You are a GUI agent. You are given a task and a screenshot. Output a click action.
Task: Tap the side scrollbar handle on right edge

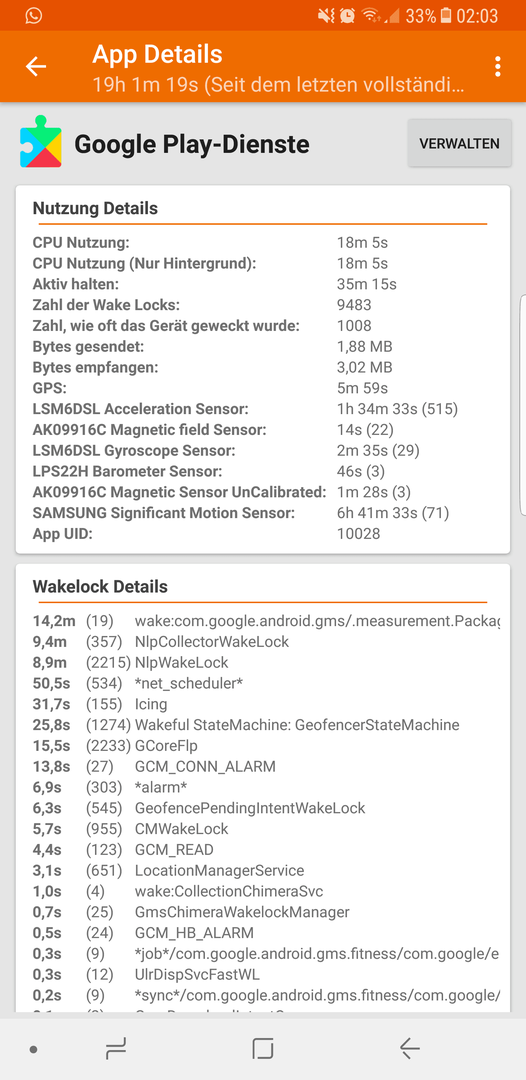pyautogui.click(x=523, y=405)
